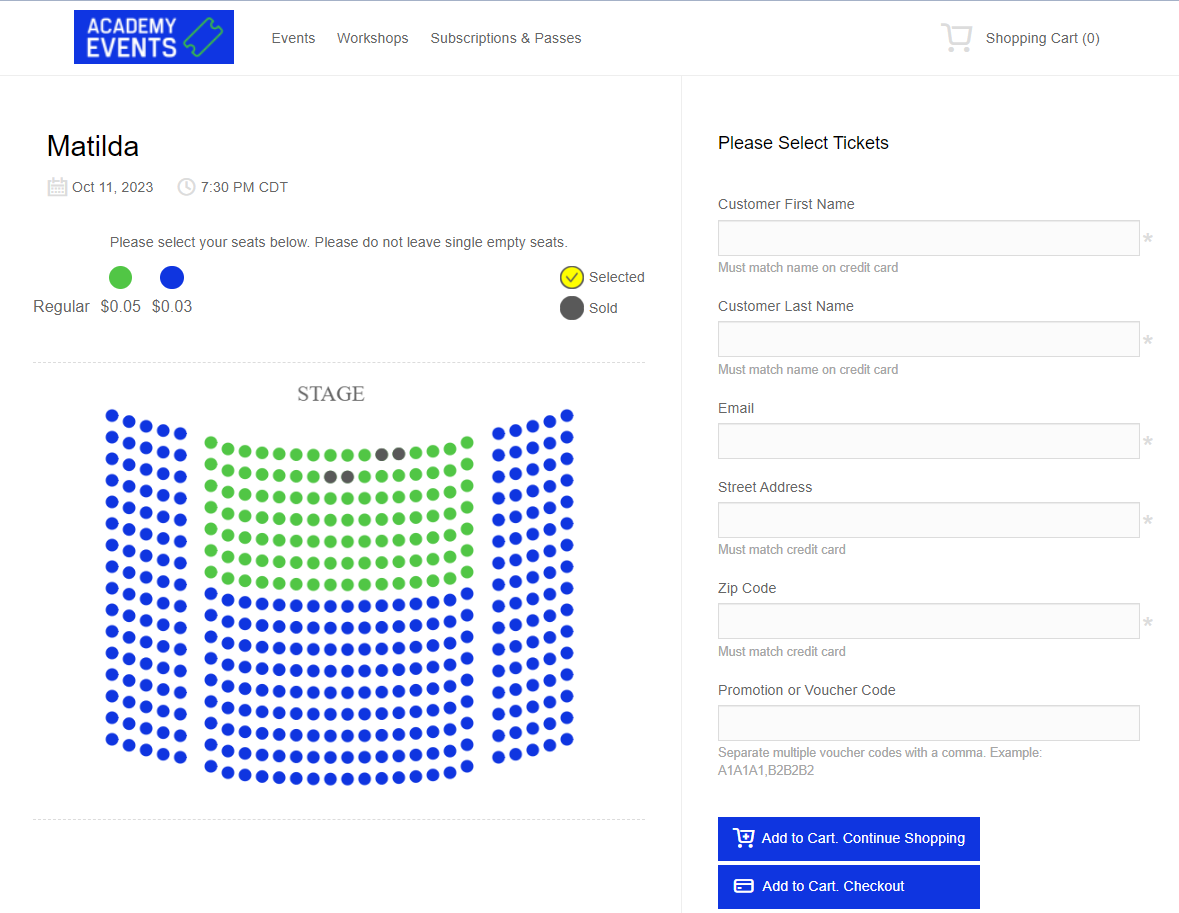1179x913 pixels.
Task: Click the Academy Events logo
Action: click(x=153, y=36)
